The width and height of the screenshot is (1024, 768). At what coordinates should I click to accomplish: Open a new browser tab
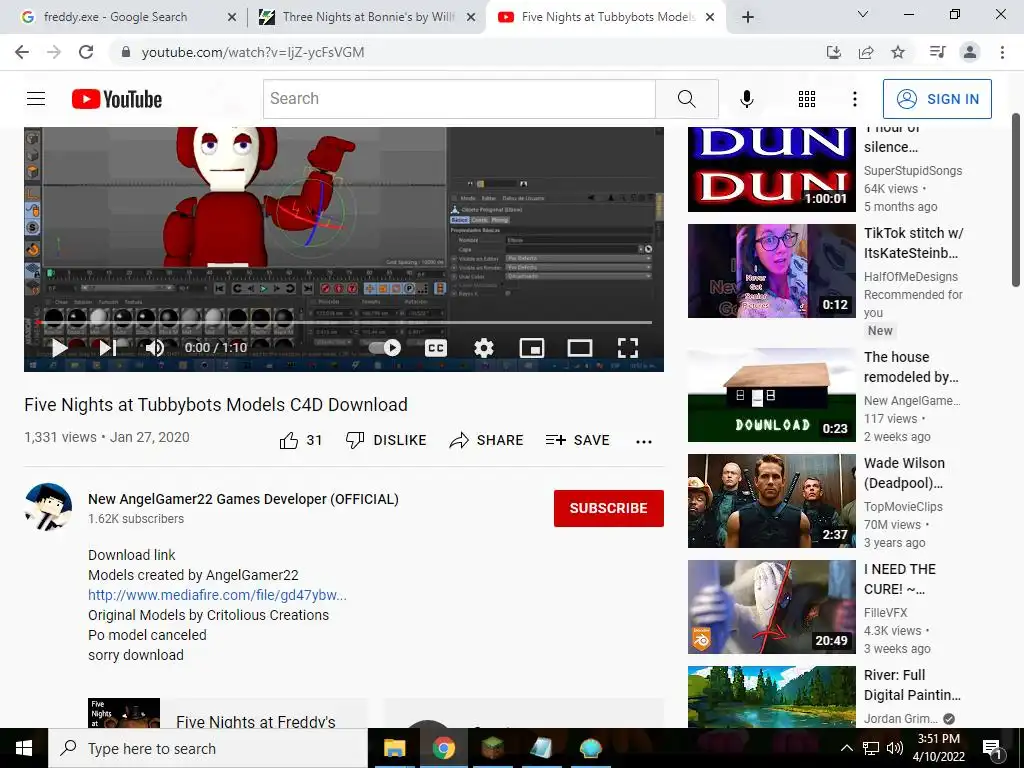click(x=748, y=18)
